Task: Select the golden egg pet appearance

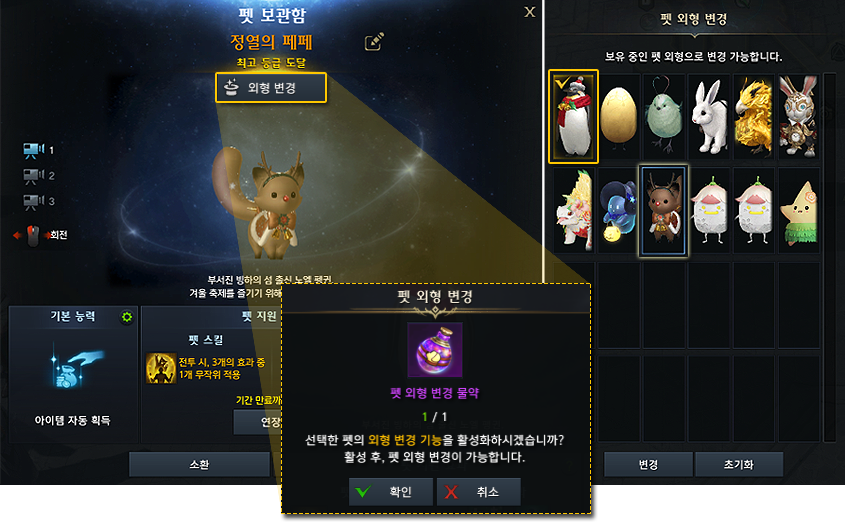Action: coord(619,116)
